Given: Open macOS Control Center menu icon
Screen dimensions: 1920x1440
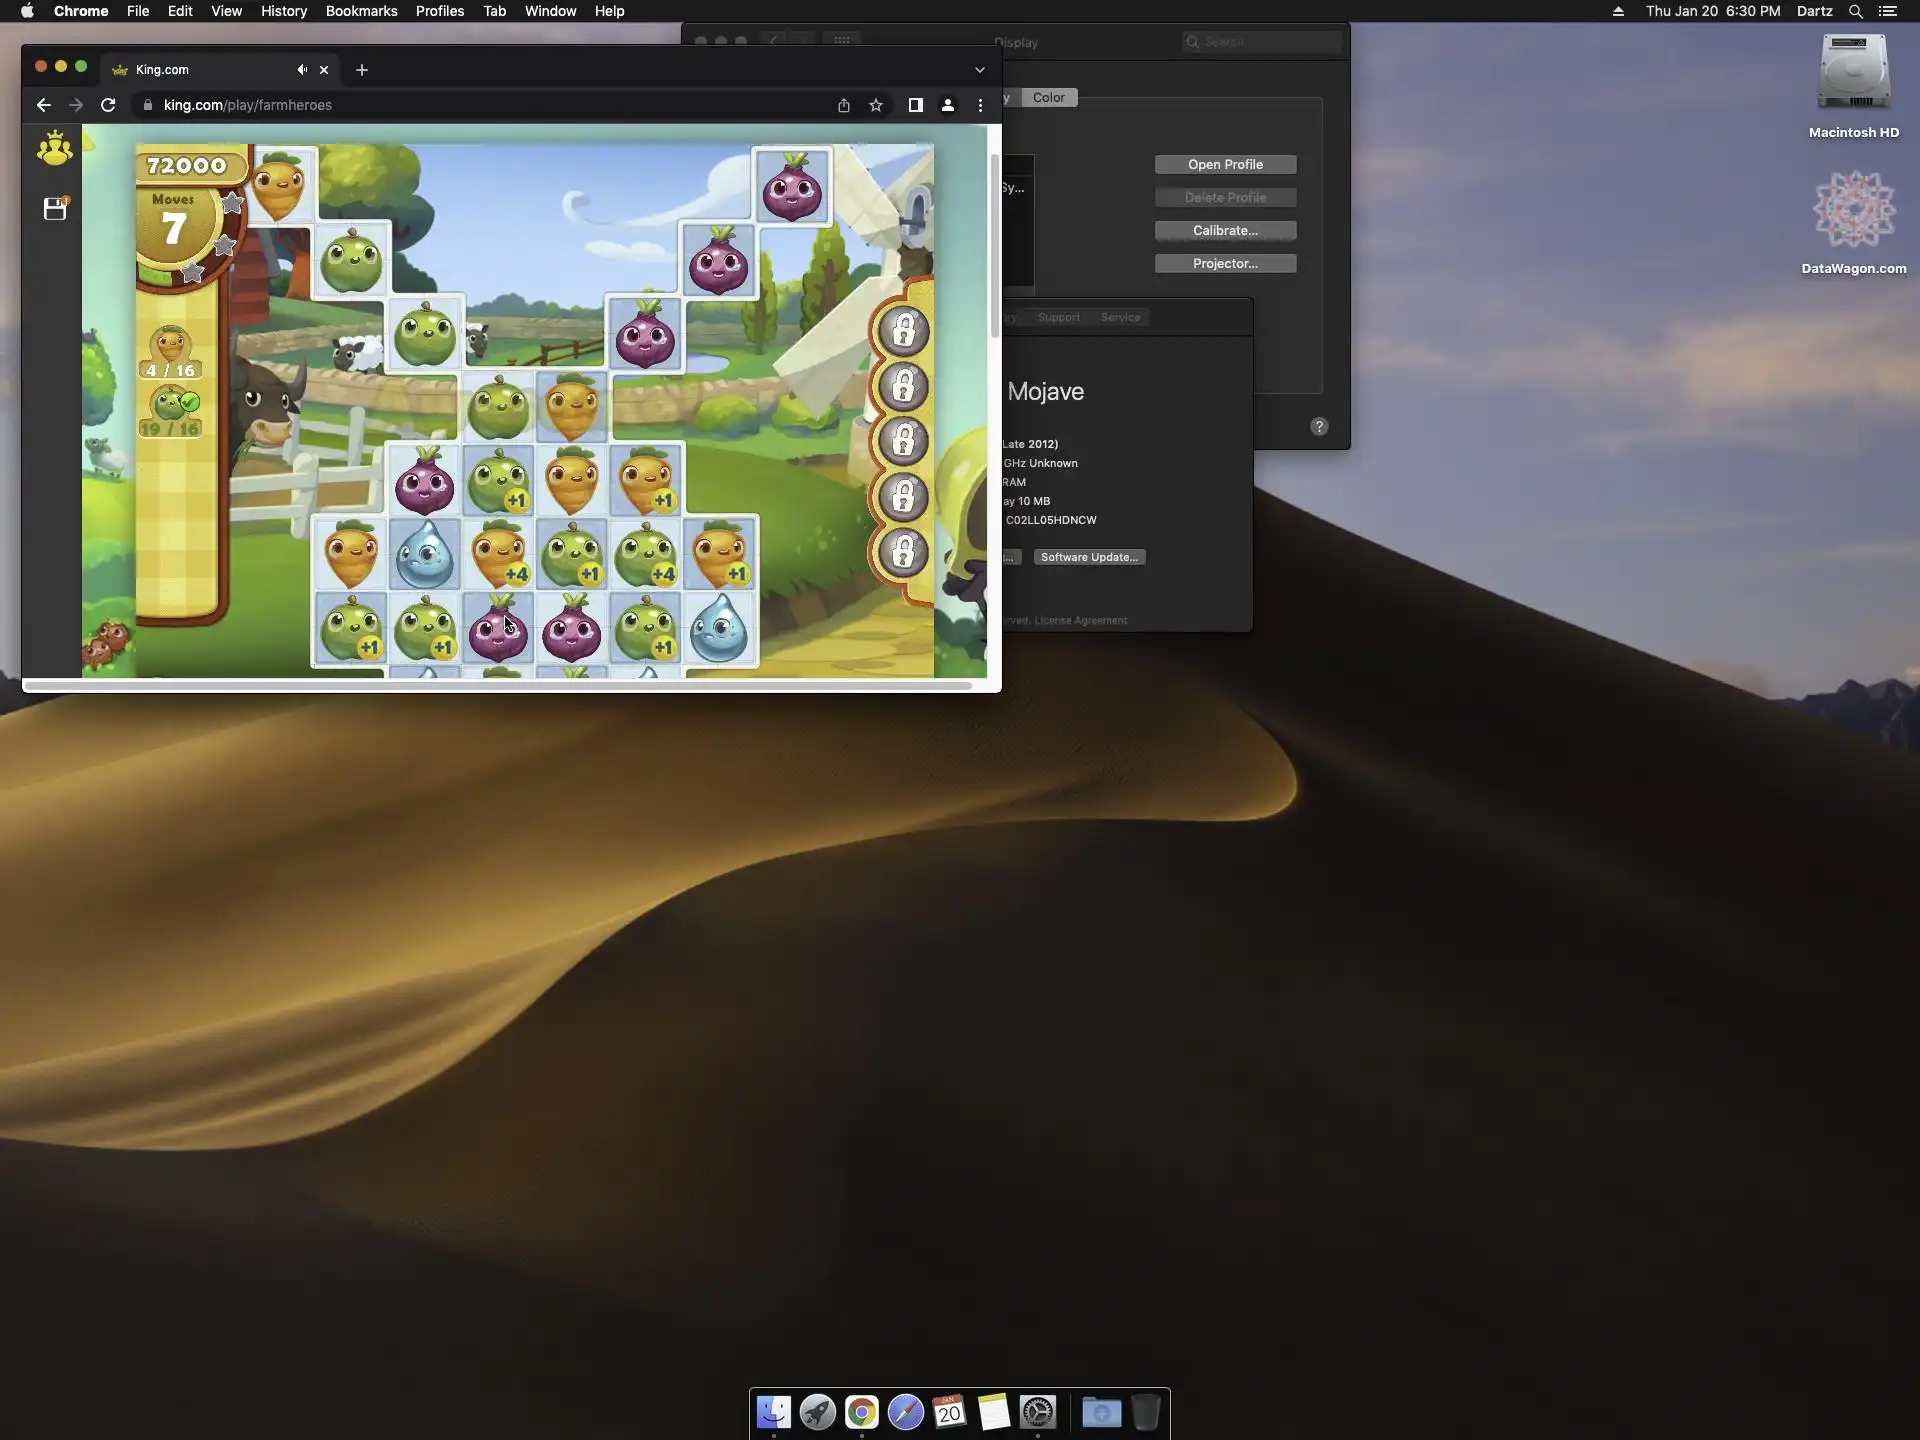Looking at the screenshot, I should [1887, 11].
